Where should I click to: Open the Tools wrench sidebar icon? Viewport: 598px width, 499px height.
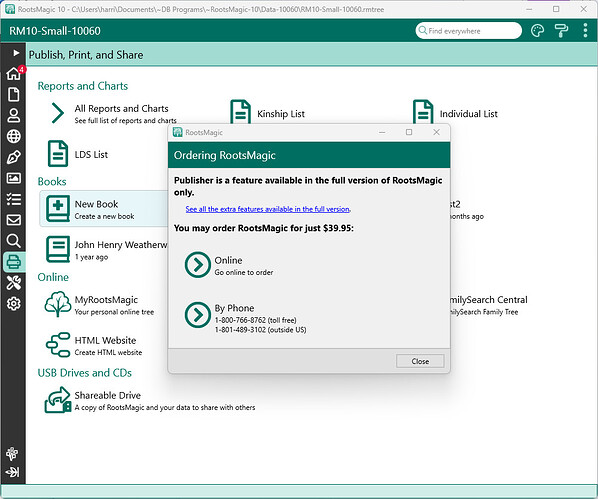pyautogui.click(x=14, y=283)
